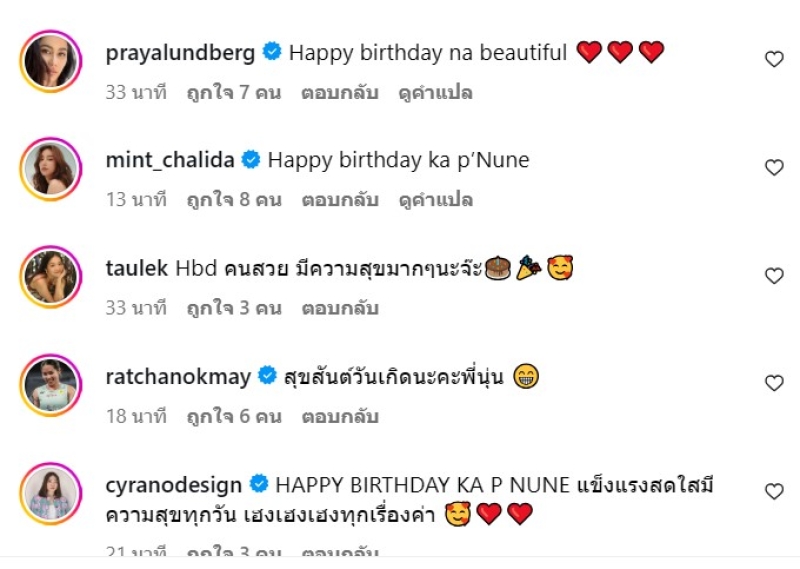Visit the ratchanokmay profile via username

pos(178,377)
